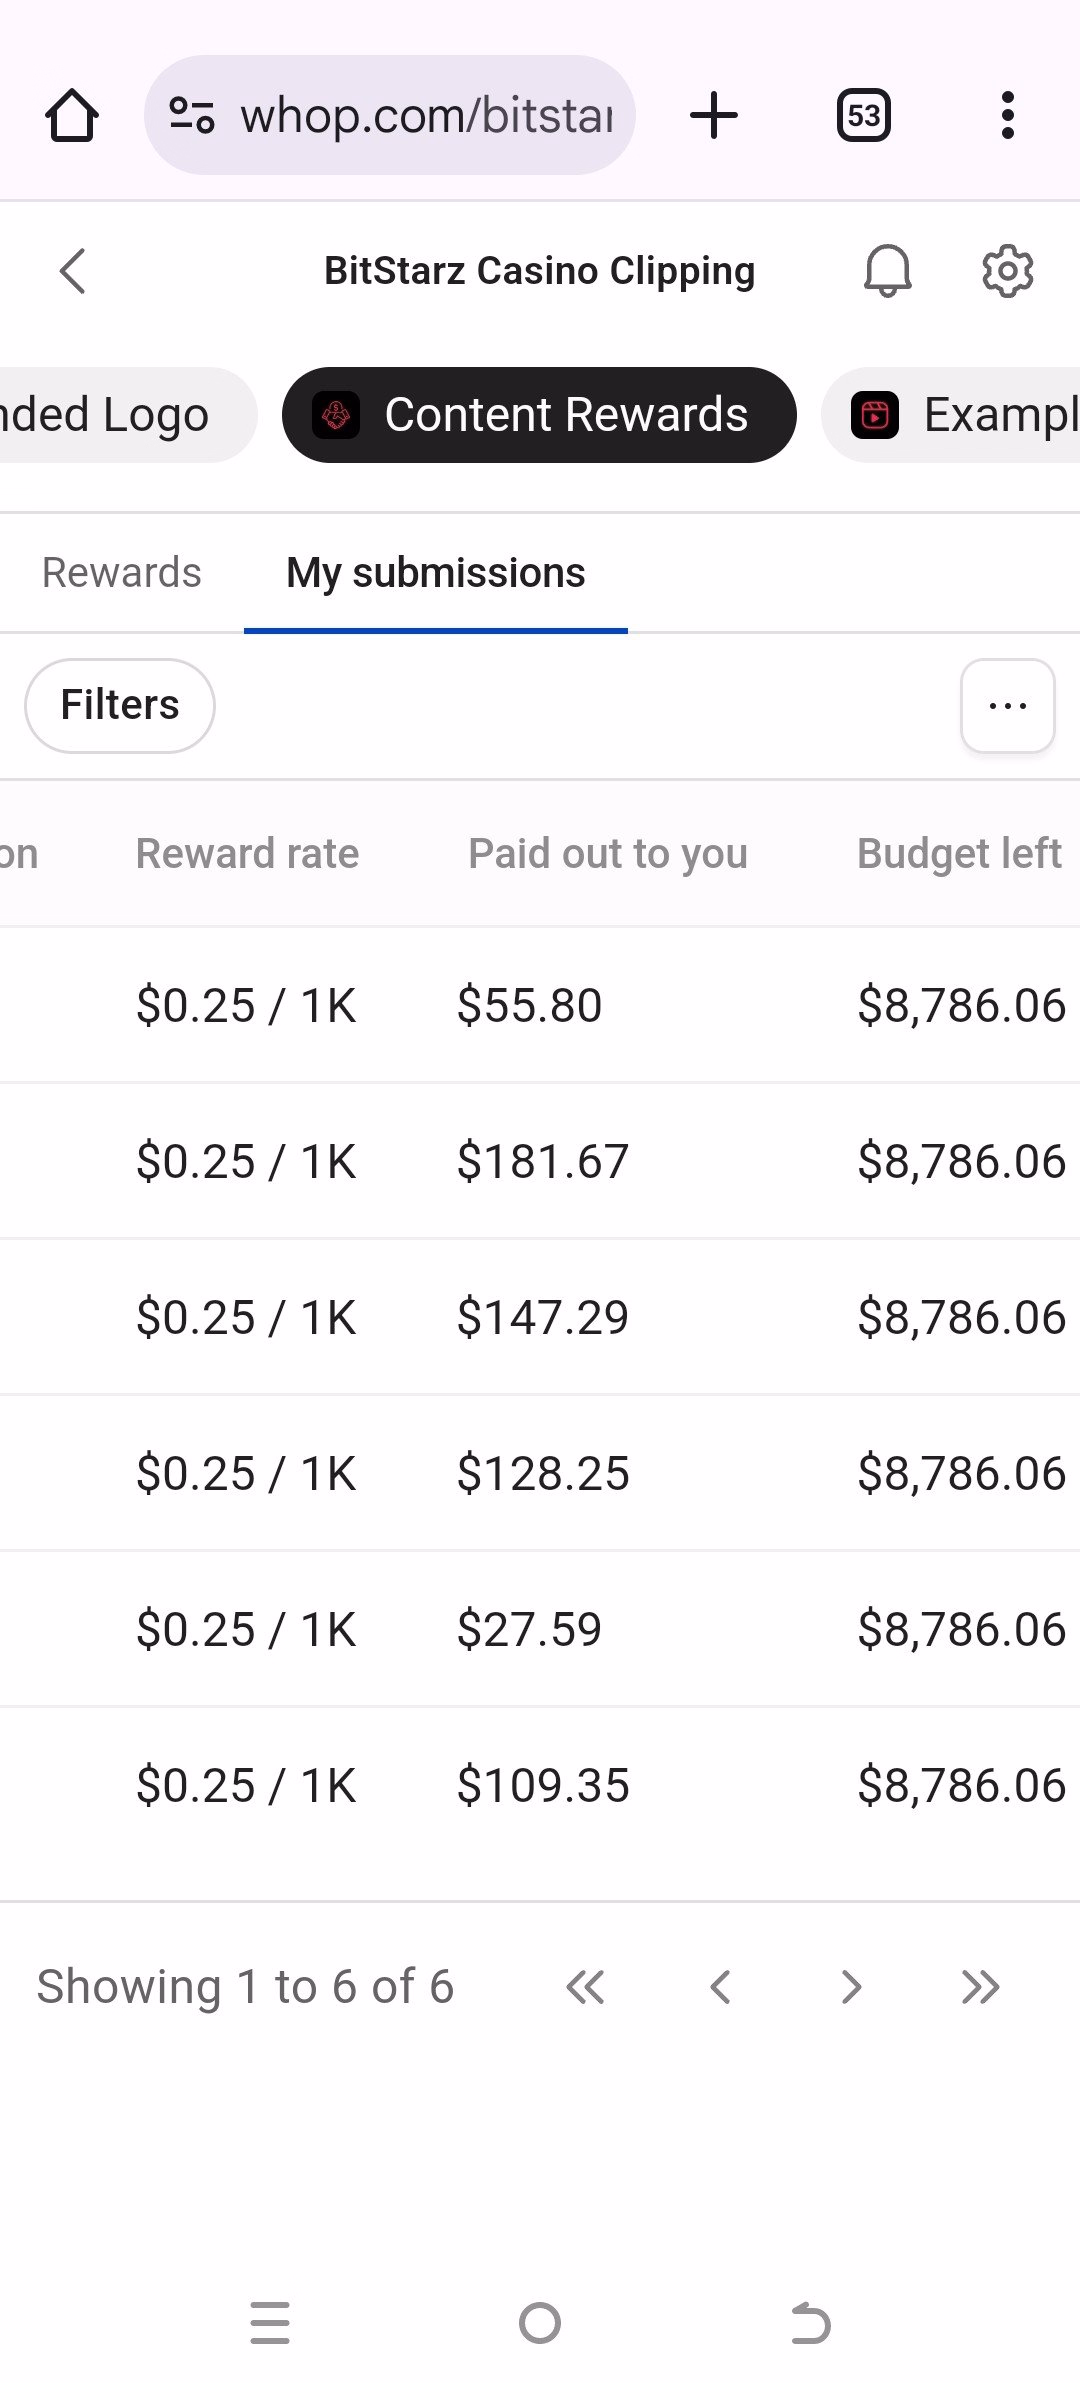Screen dimensions: 1080x2383
Task: Switch to the Rewards tab
Action: [122, 573]
